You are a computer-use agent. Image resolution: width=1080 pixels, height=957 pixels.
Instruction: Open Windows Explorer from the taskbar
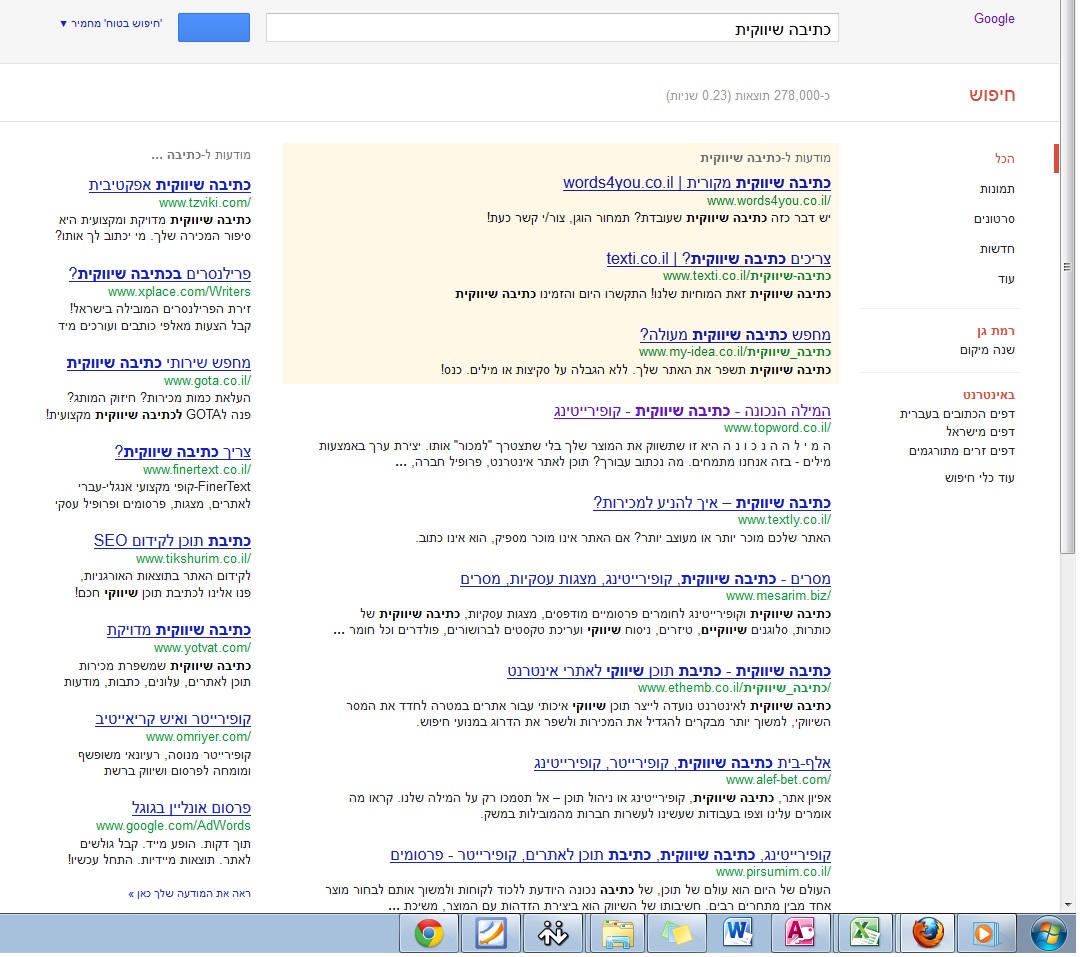pyautogui.click(x=617, y=934)
